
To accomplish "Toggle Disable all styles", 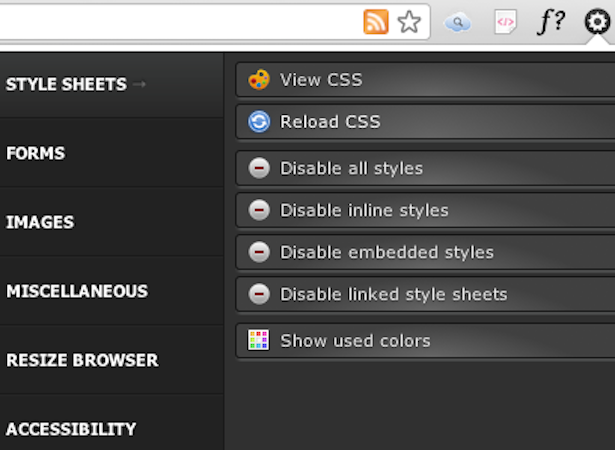I will 425,168.
